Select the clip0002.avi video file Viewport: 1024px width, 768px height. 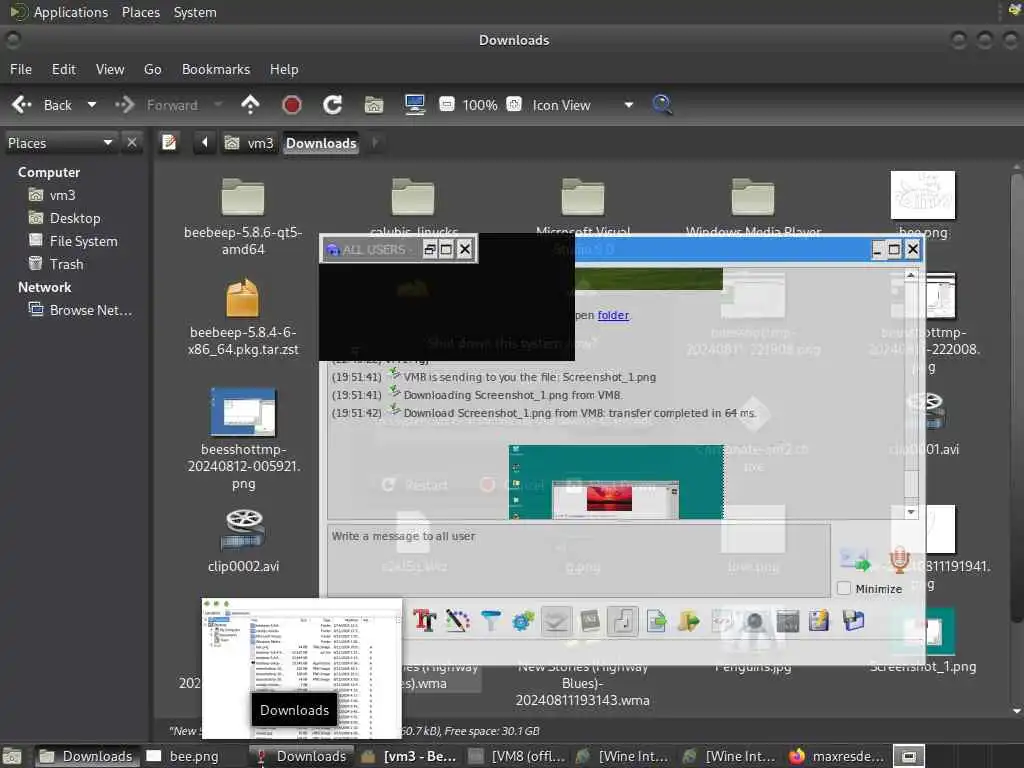click(243, 541)
